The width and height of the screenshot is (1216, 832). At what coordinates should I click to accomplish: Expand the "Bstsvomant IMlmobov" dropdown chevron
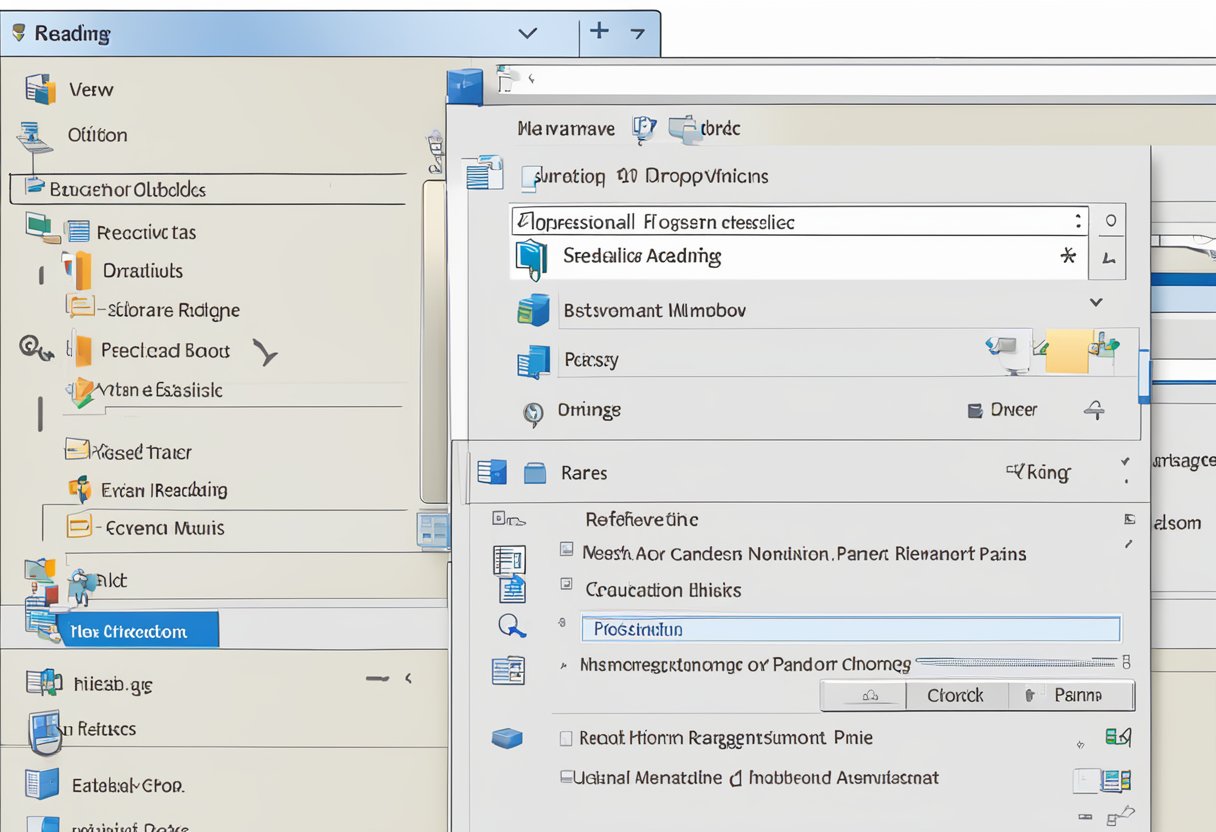1095,302
